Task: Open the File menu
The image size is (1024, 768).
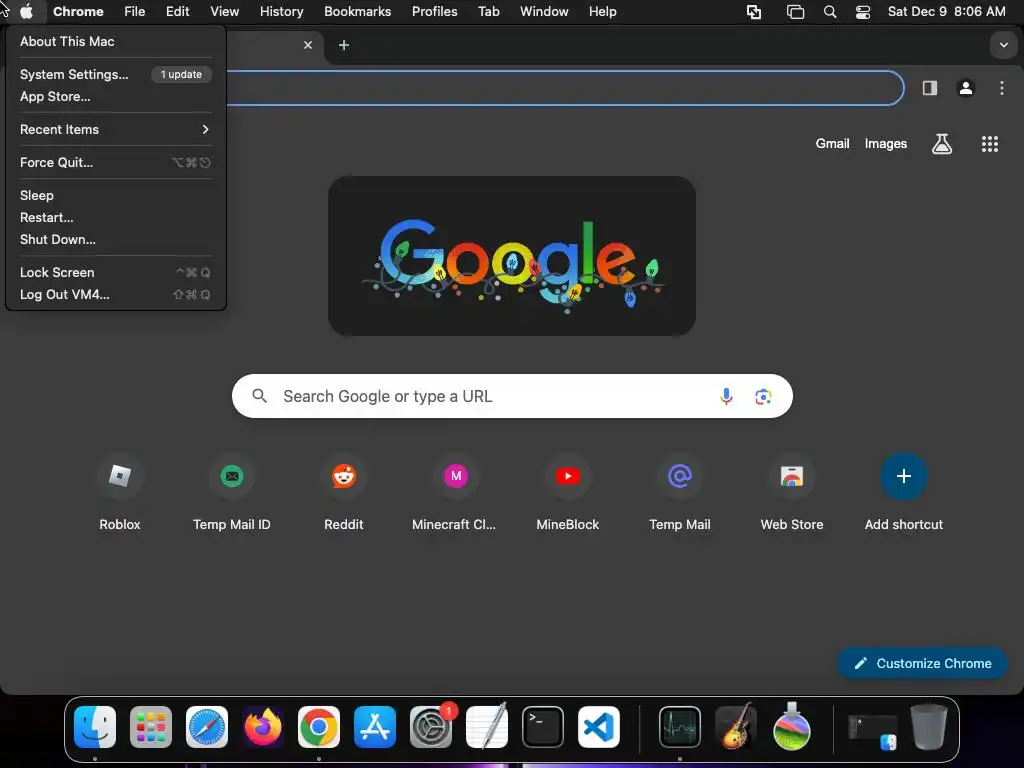Action: (135, 12)
